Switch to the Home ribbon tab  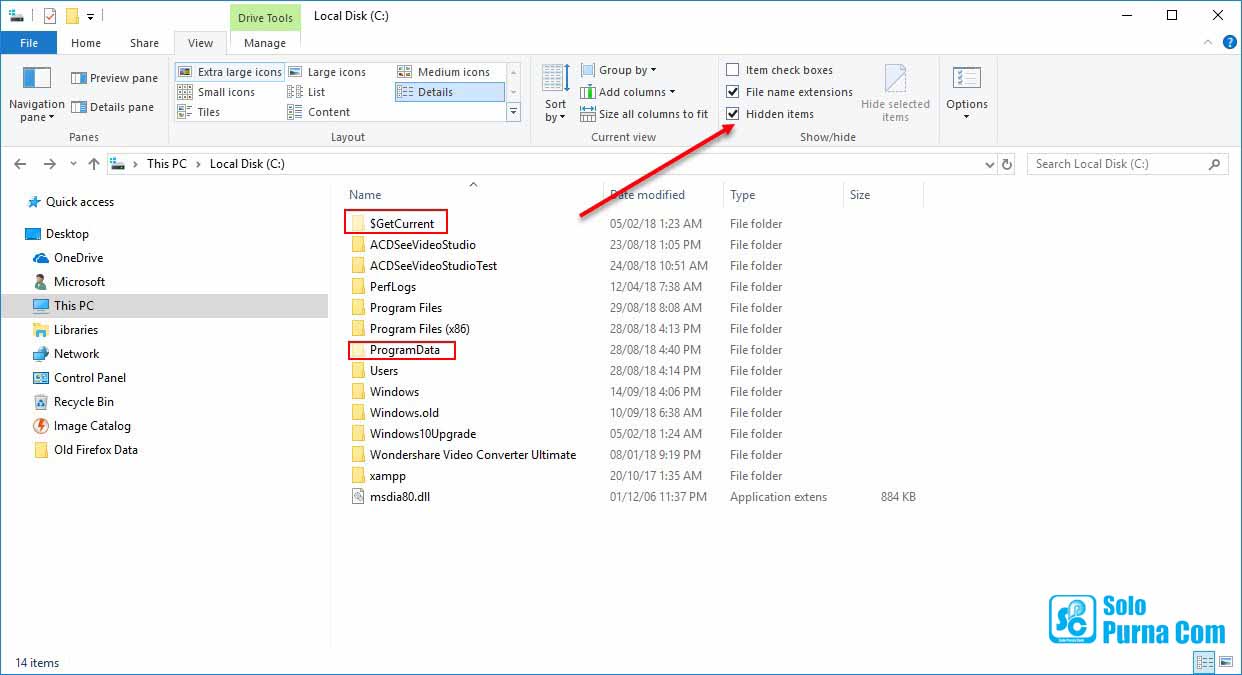[86, 43]
